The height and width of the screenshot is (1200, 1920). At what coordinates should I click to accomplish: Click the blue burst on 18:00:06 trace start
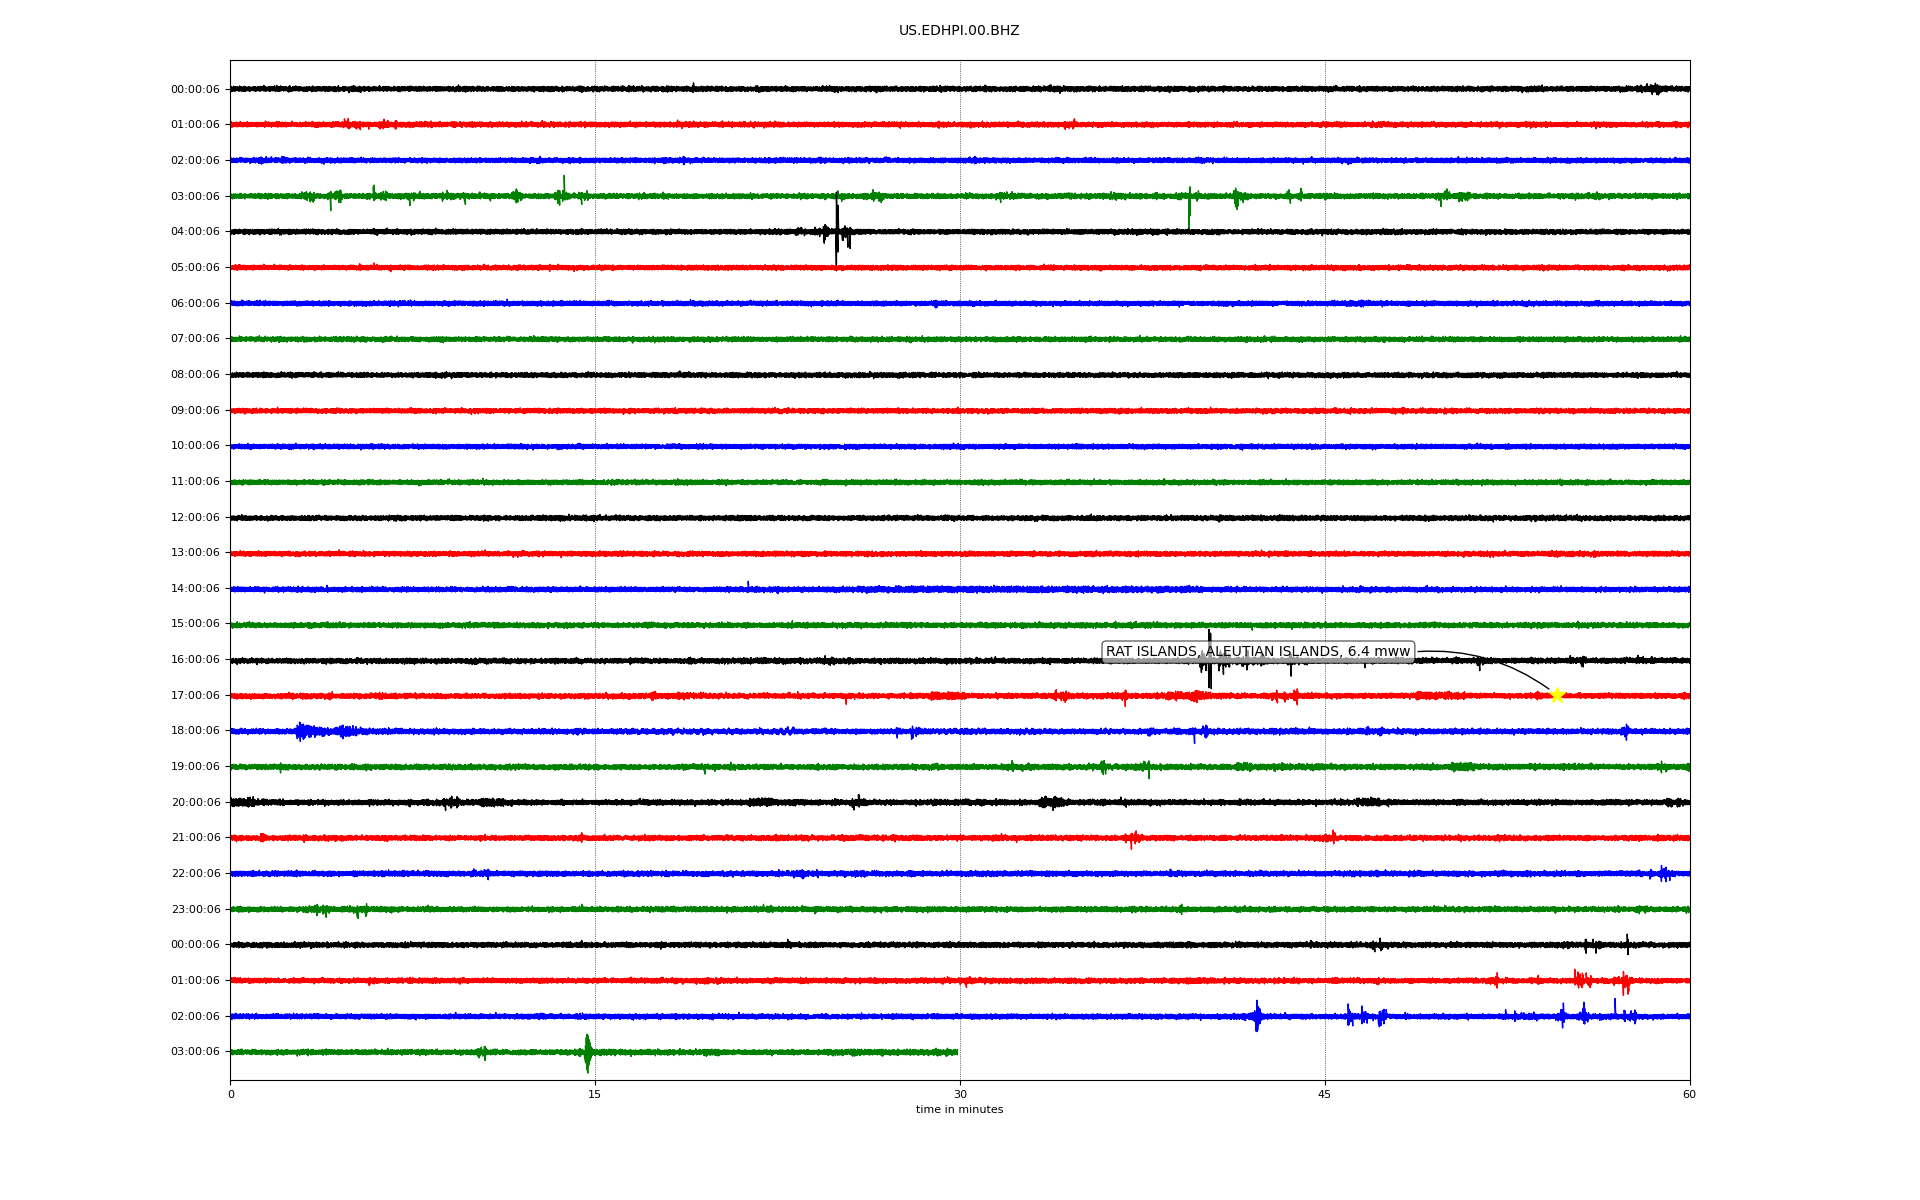coord(303,732)
